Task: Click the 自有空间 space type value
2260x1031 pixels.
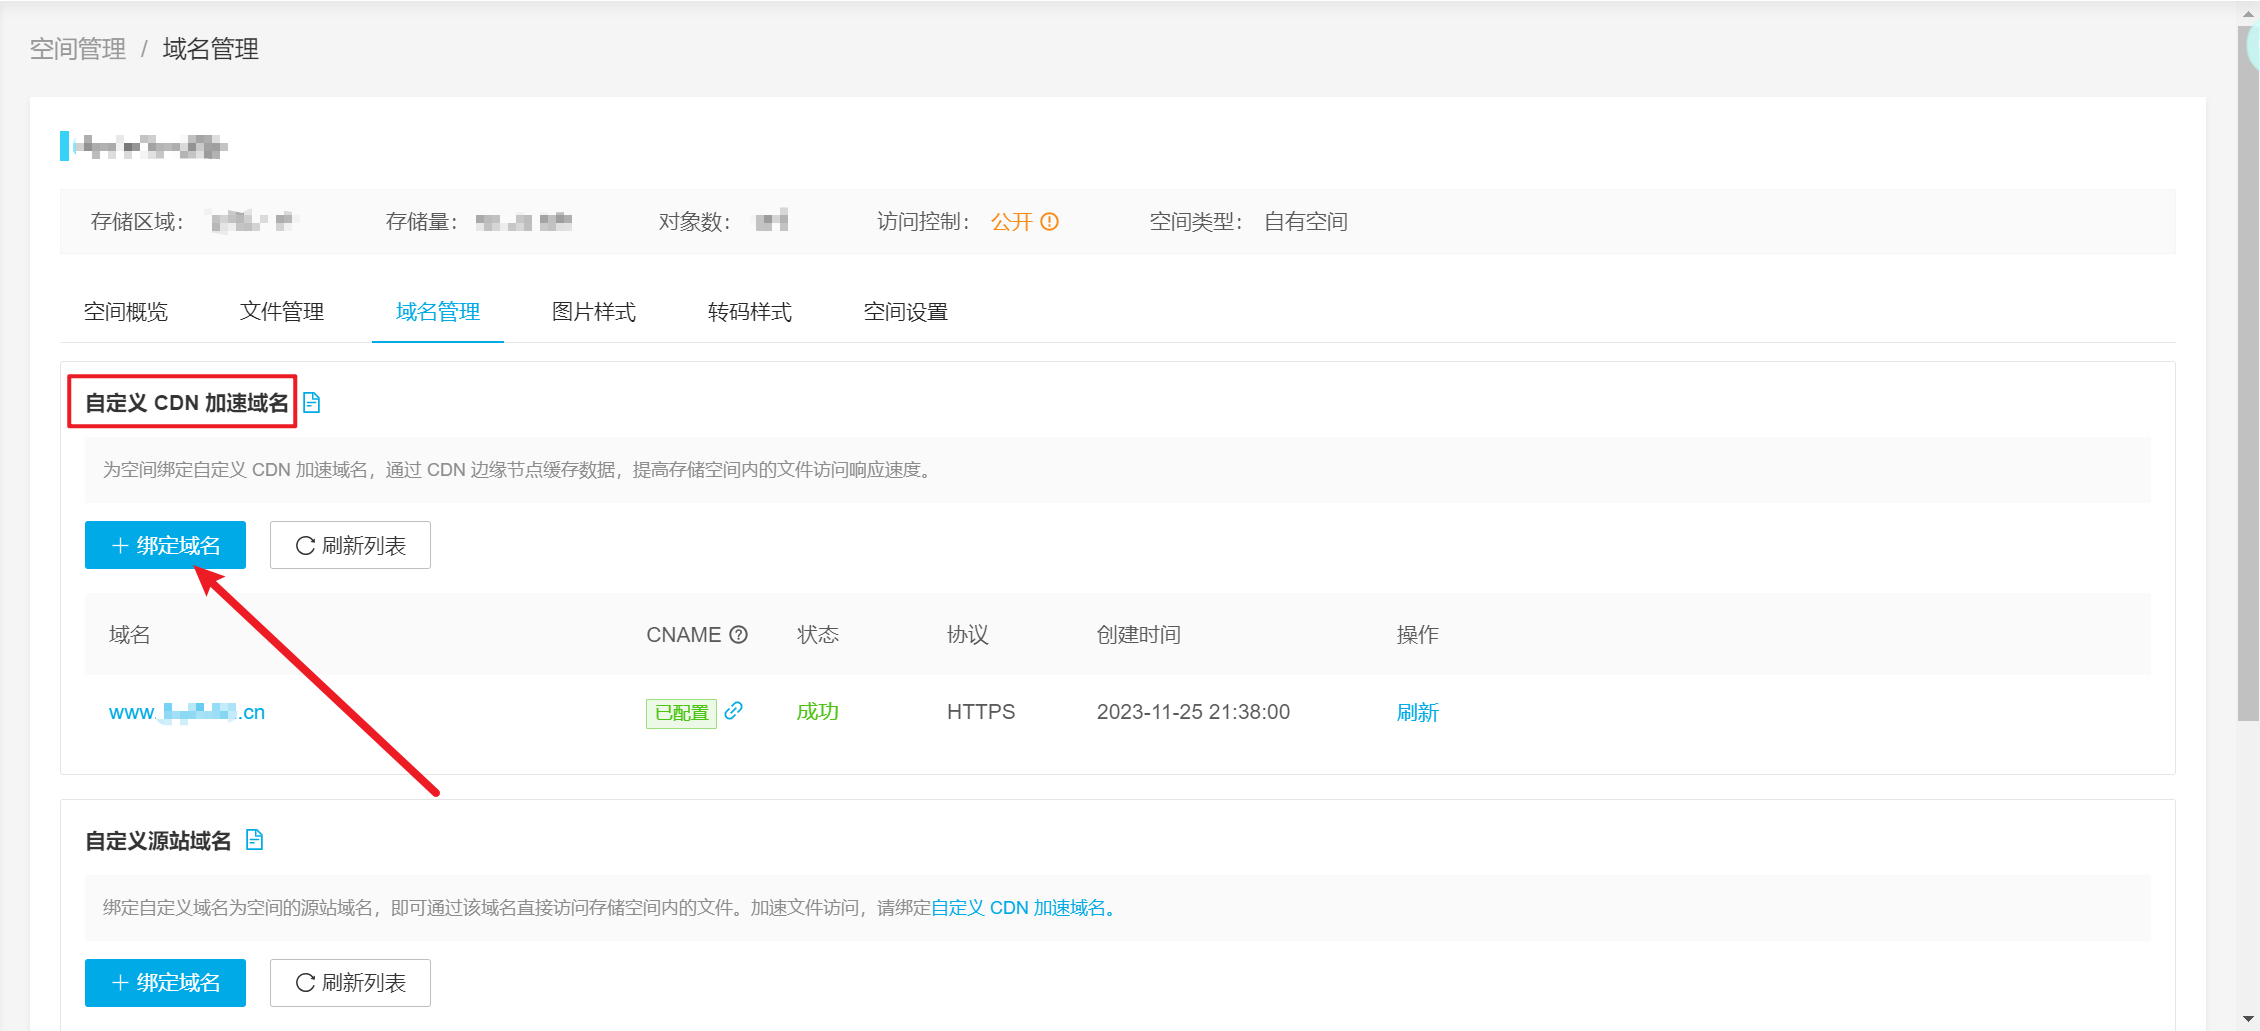Action: point(1306,222)
